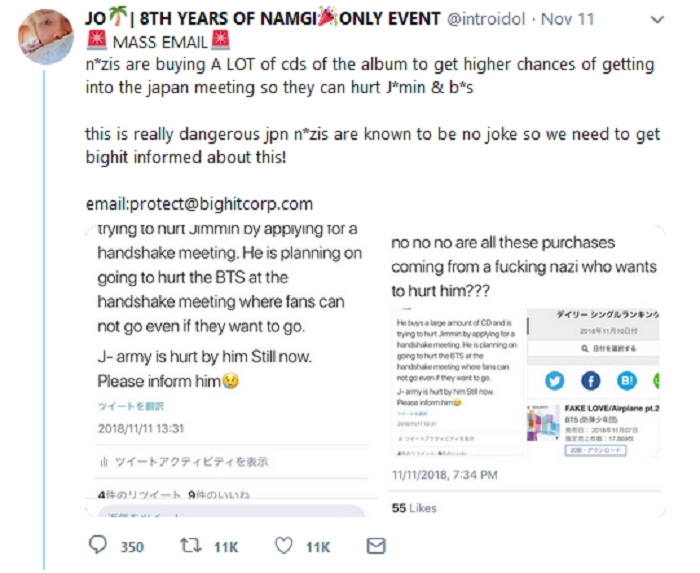Click the ツイートを翻訳 translate link

pyautogui.click(x=131, y=406)
